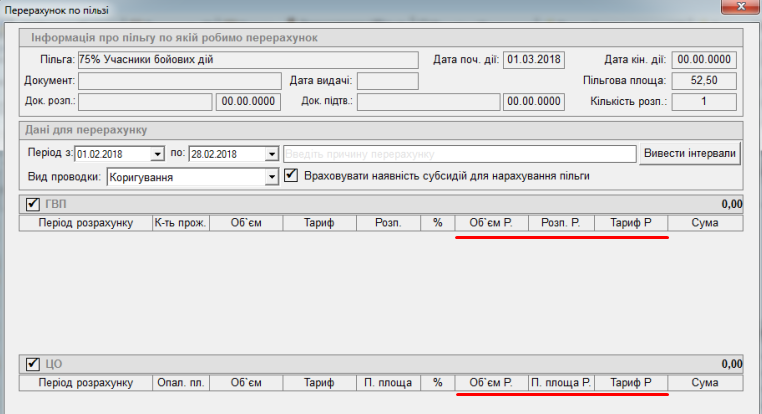Image resolution: width=762 pixels, height=414 pixels.
Task: Click the К-ть прож. column header
Action: (179, 223)
